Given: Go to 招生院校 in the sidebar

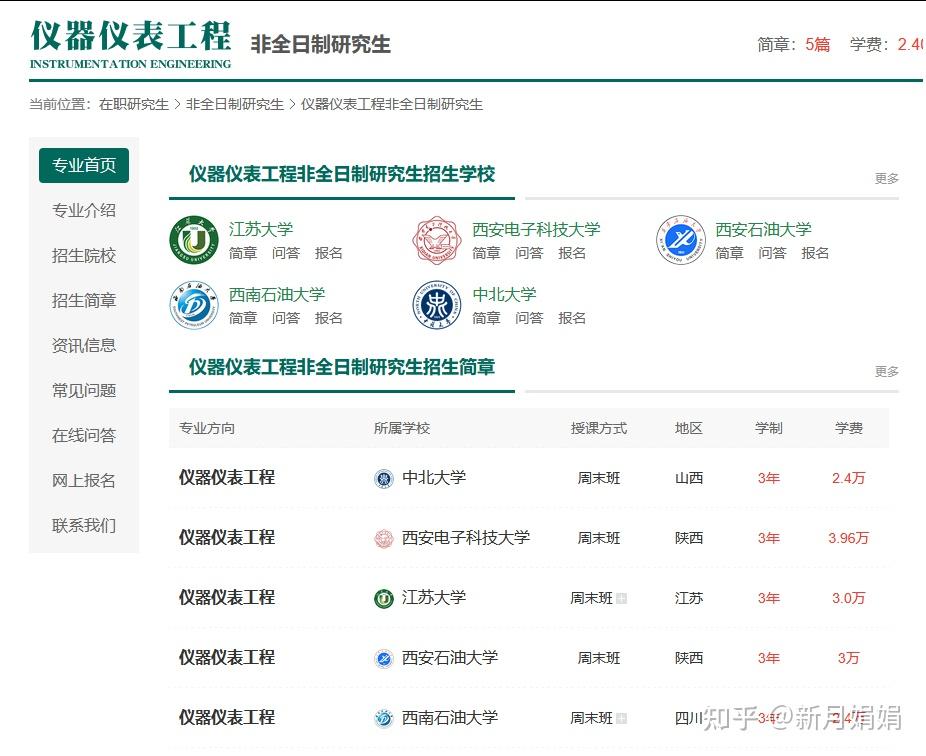Looking at the screenshot, I should [84, 256].
